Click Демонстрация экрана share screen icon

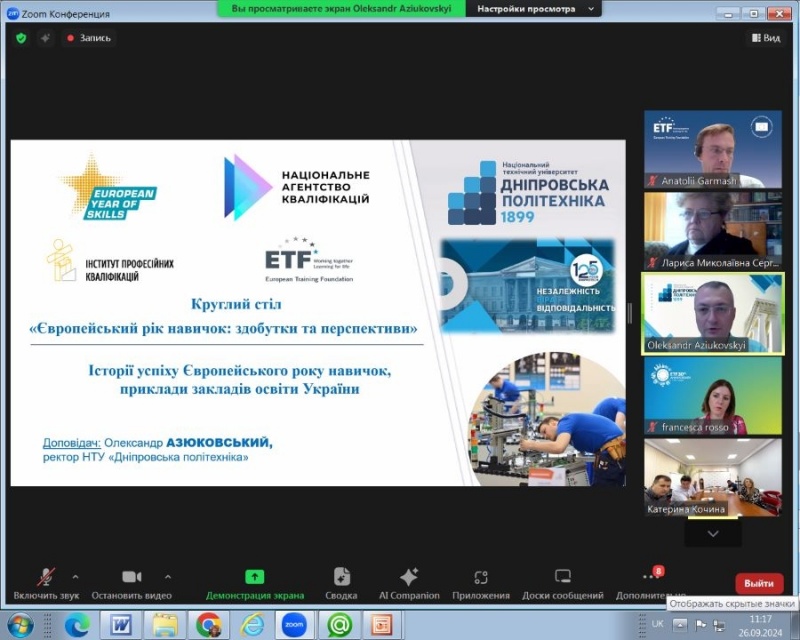click(255, 578)
